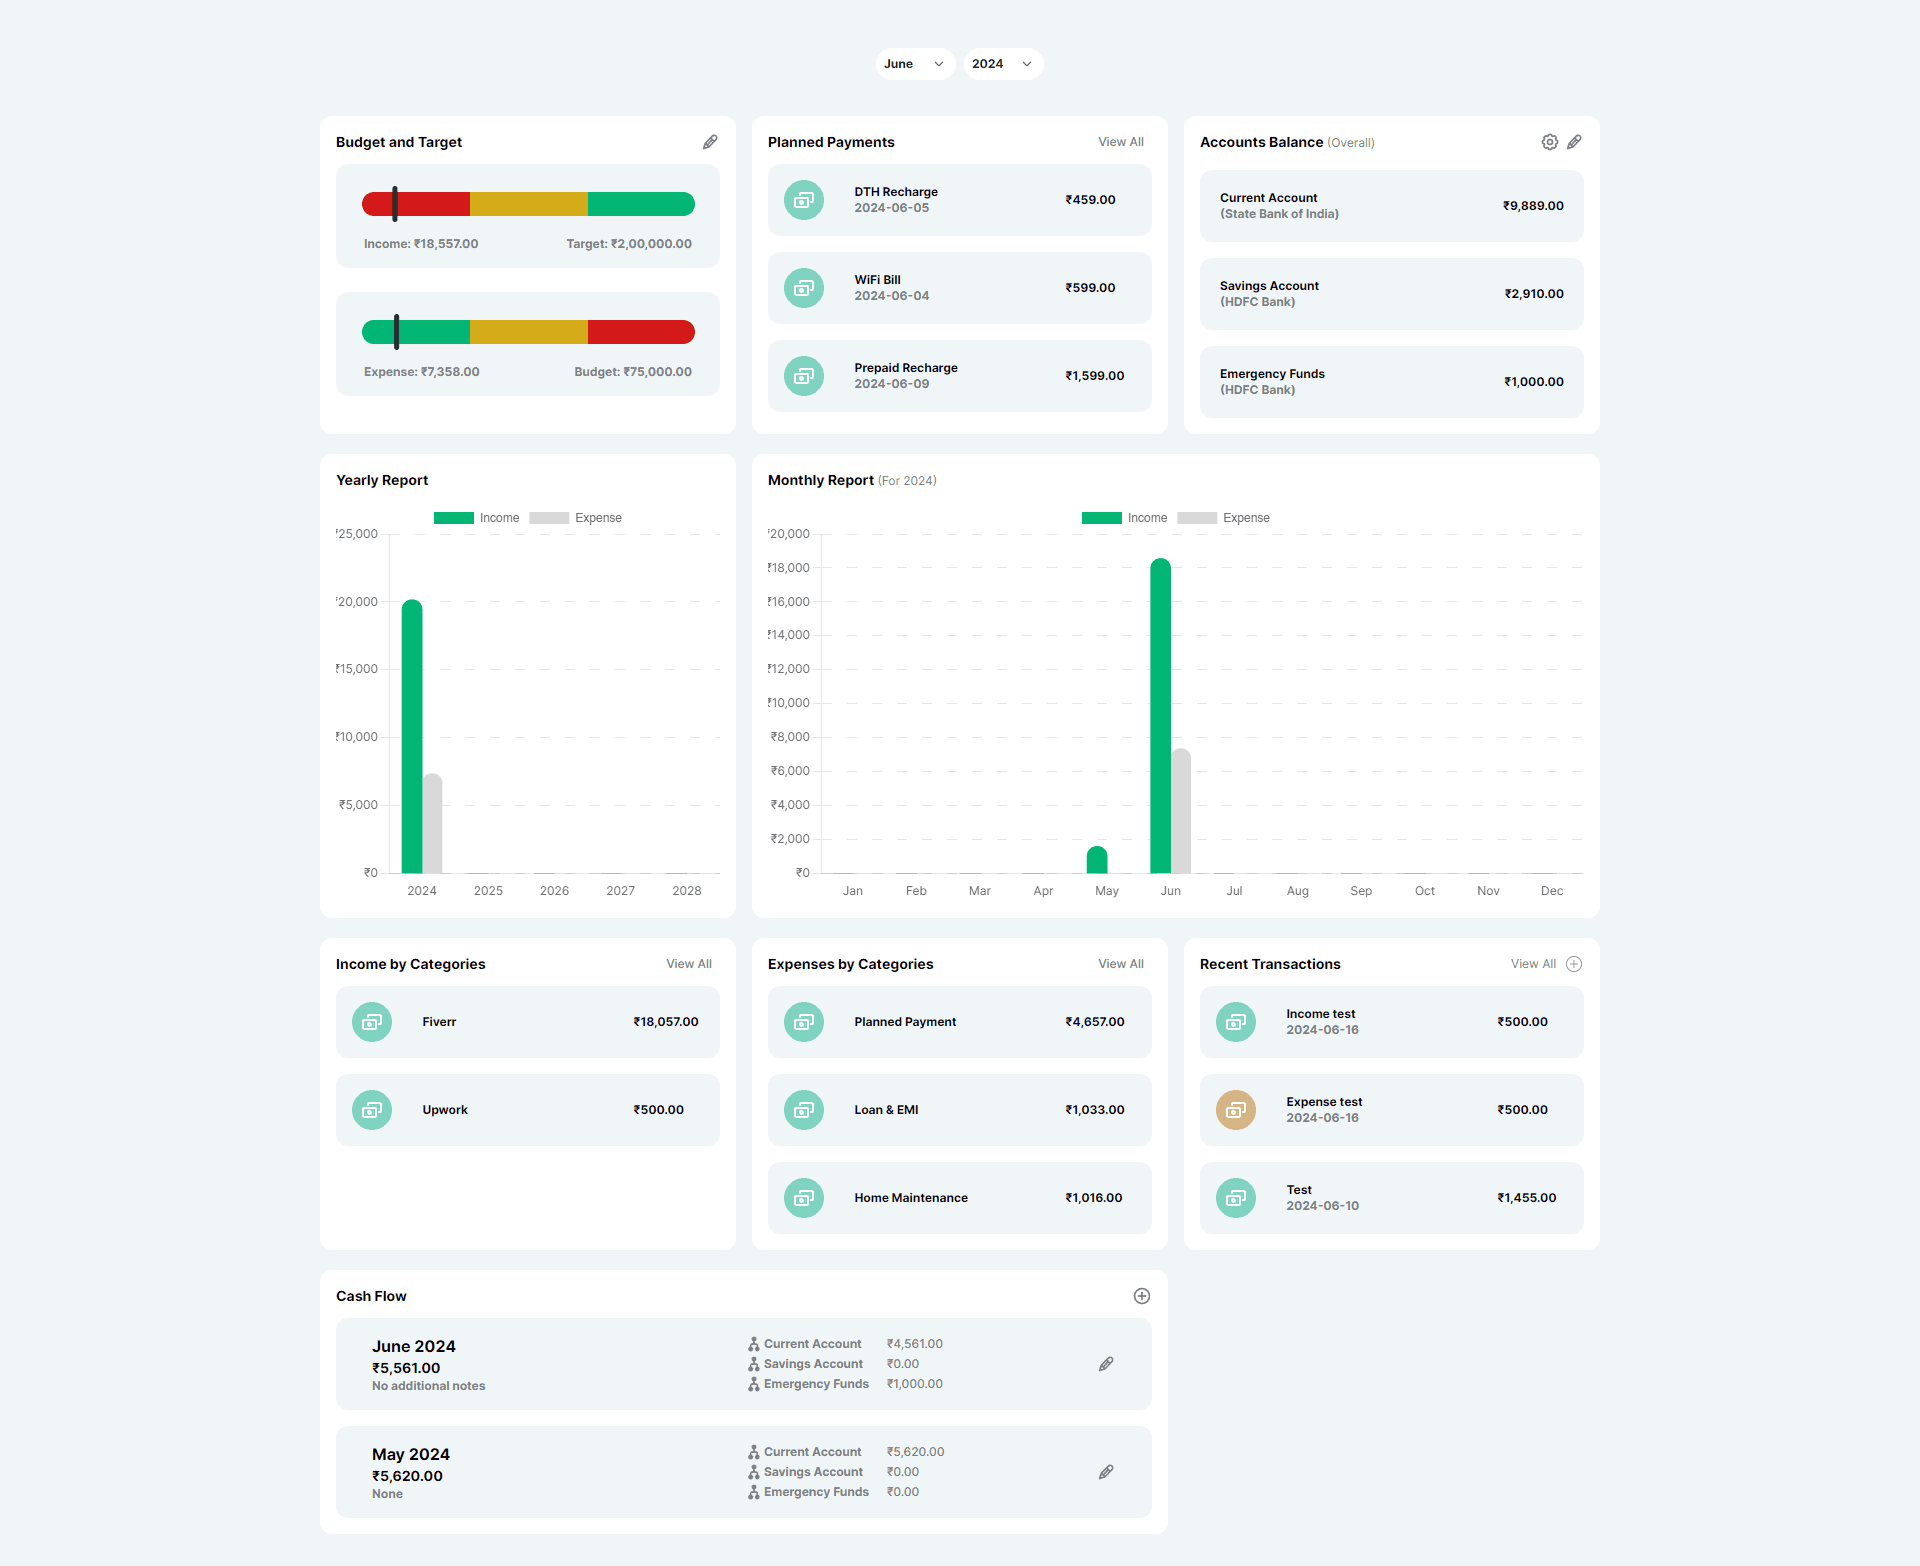Screen dimensions: 1920x1566
Task: Open View All for Expenses by Categories
Action: [x=1120, y=963]
